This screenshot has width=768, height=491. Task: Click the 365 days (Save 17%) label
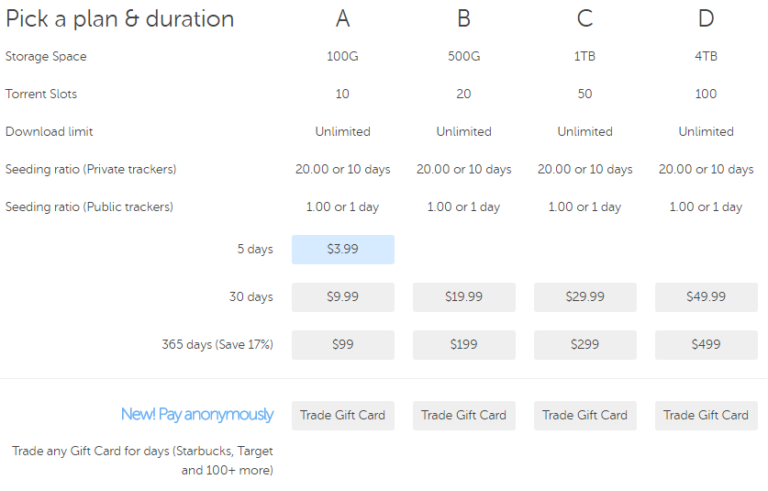pyautogui.click(x=217, y=345)
